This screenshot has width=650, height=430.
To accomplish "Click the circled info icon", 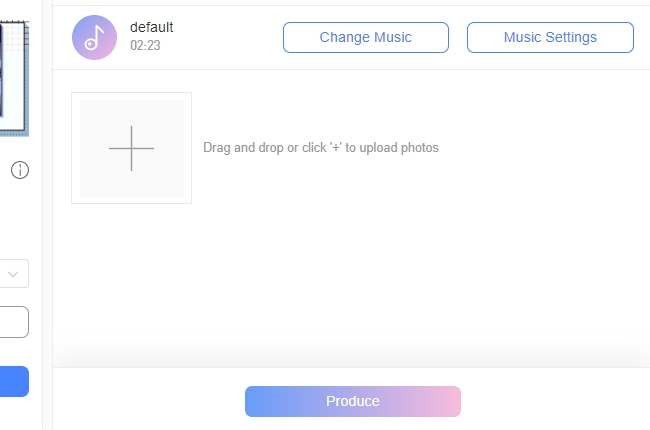I will (19, 170).
